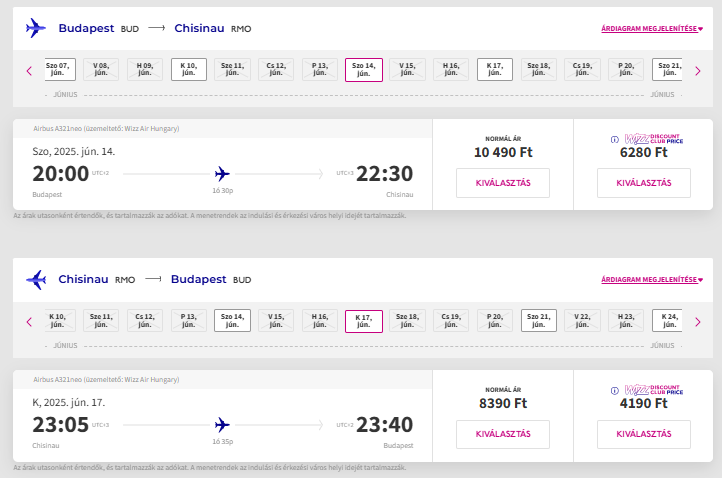Show later dates for Budapest to Chisinau
Image resolution: width=722 pixels, height=478 pixels.
[x=698, y=71]
